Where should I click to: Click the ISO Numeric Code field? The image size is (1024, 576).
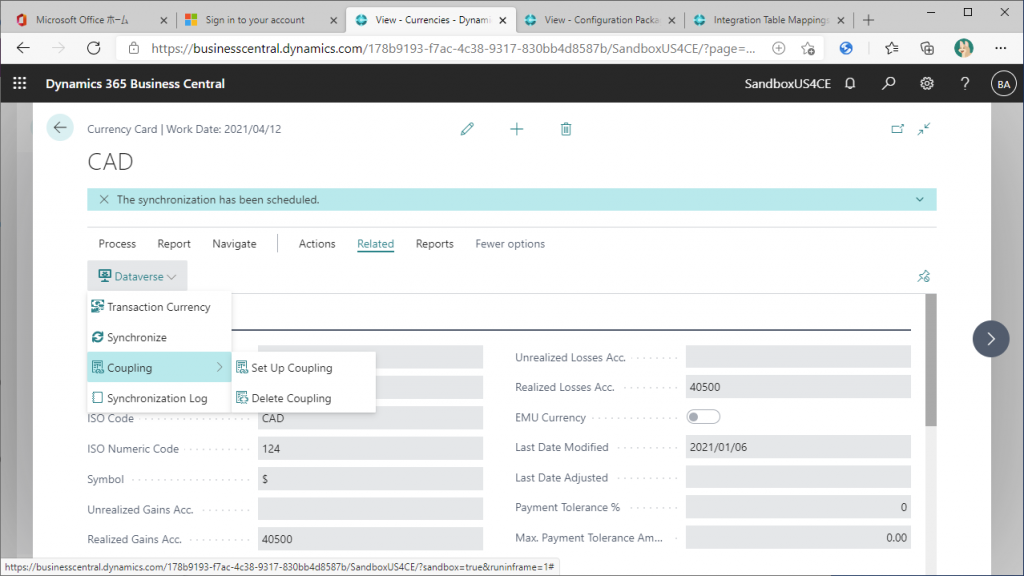pyautogui.click(x=370, y=449)
